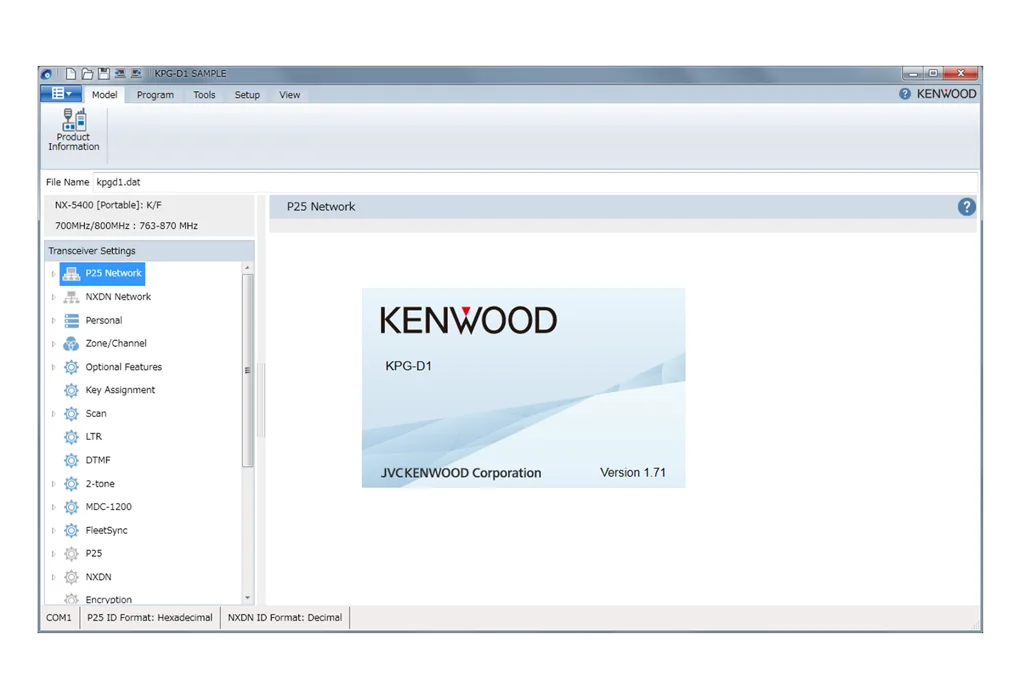Expand the Personal tree node
The height and width of the screenshot is (700, 1020).
point(53,321)
